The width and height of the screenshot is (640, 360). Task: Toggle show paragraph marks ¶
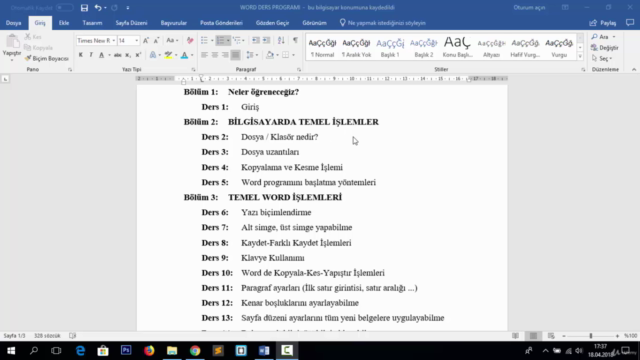pos(295,40)
